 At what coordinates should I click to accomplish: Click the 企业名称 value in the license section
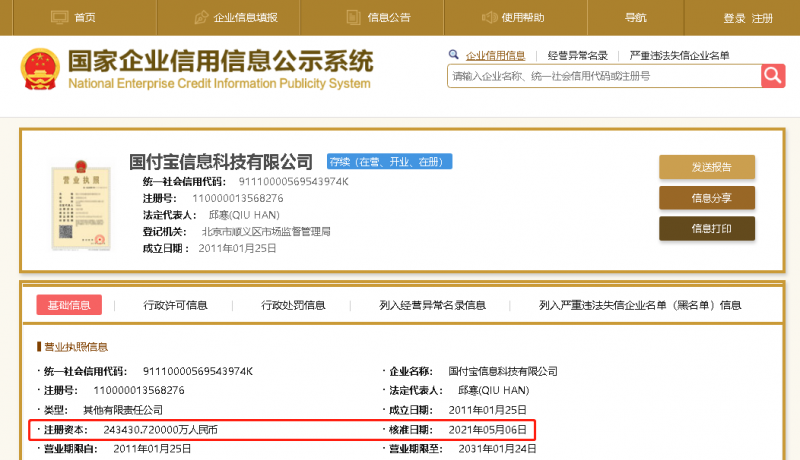503,371
